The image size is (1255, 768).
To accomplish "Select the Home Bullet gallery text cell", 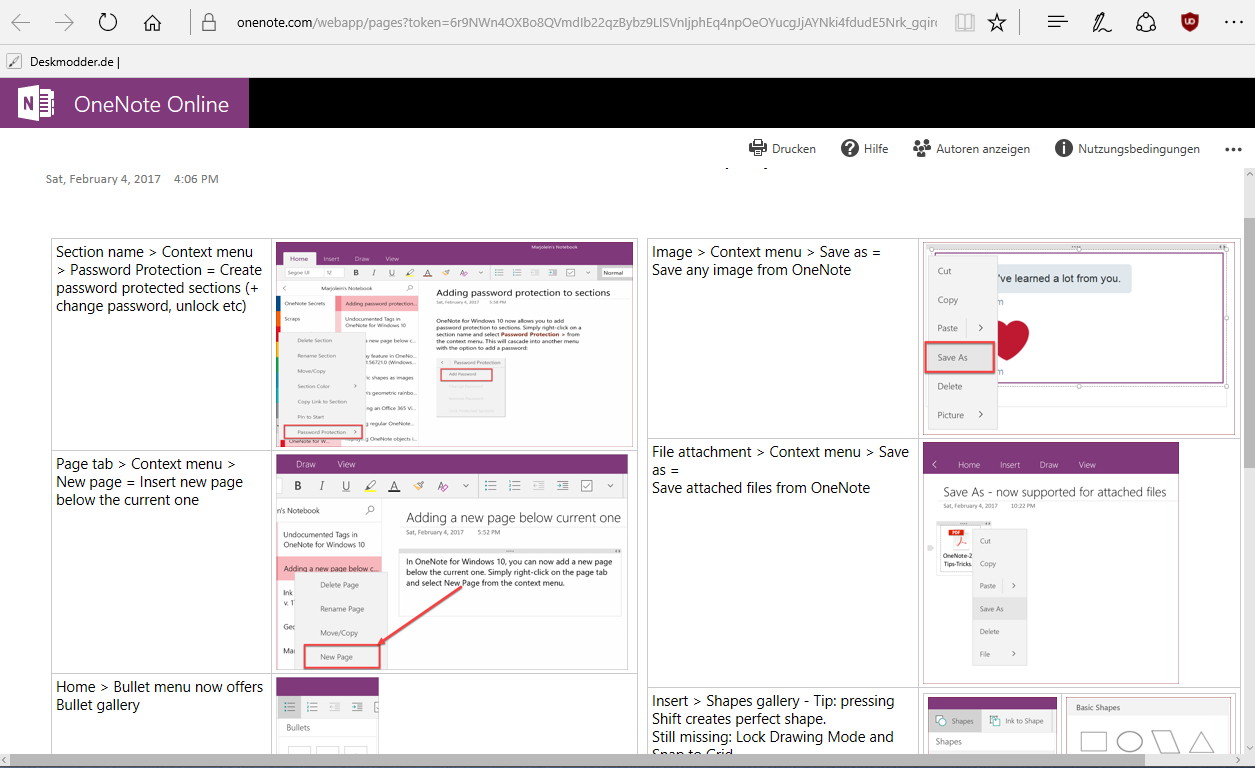I will tap(160, 696).
